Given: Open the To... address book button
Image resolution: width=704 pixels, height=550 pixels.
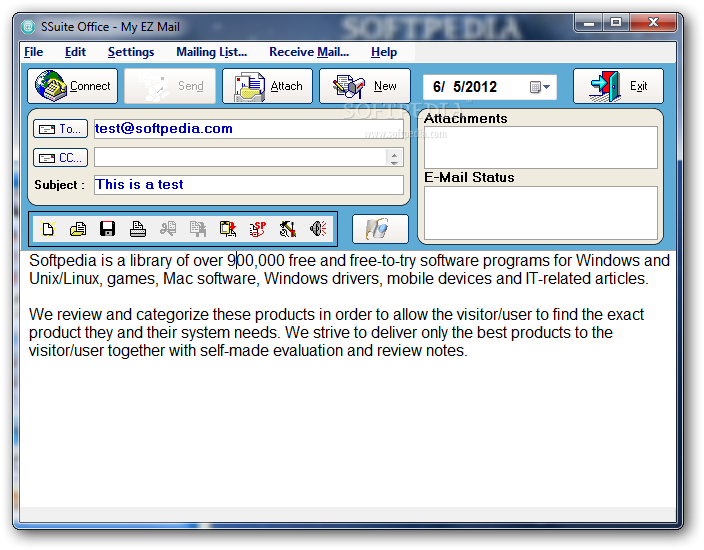Looking at the screenshot, I should click(x=60, y=129).
